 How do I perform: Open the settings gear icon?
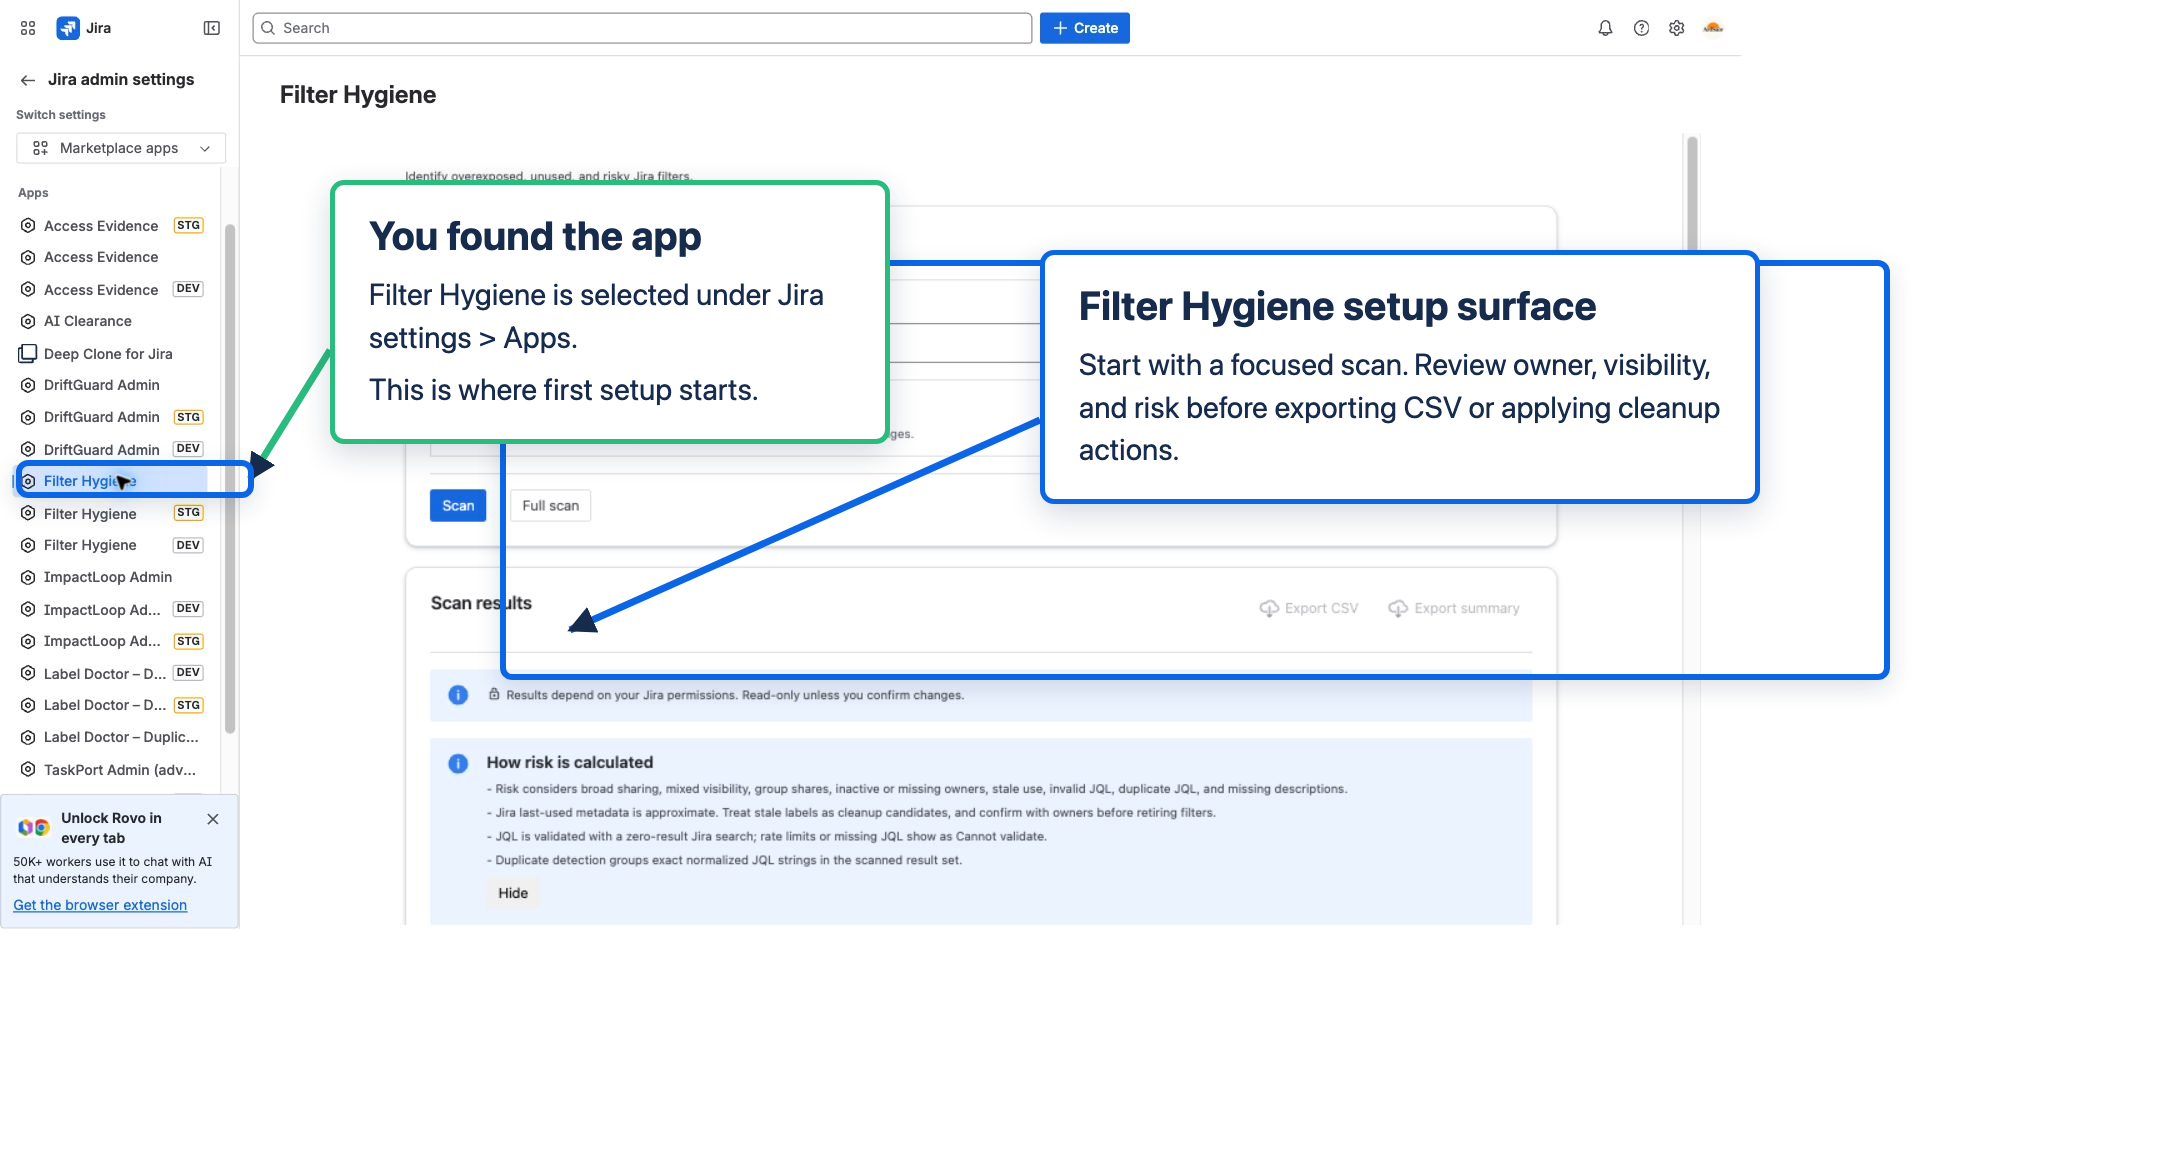point(1677,28)
